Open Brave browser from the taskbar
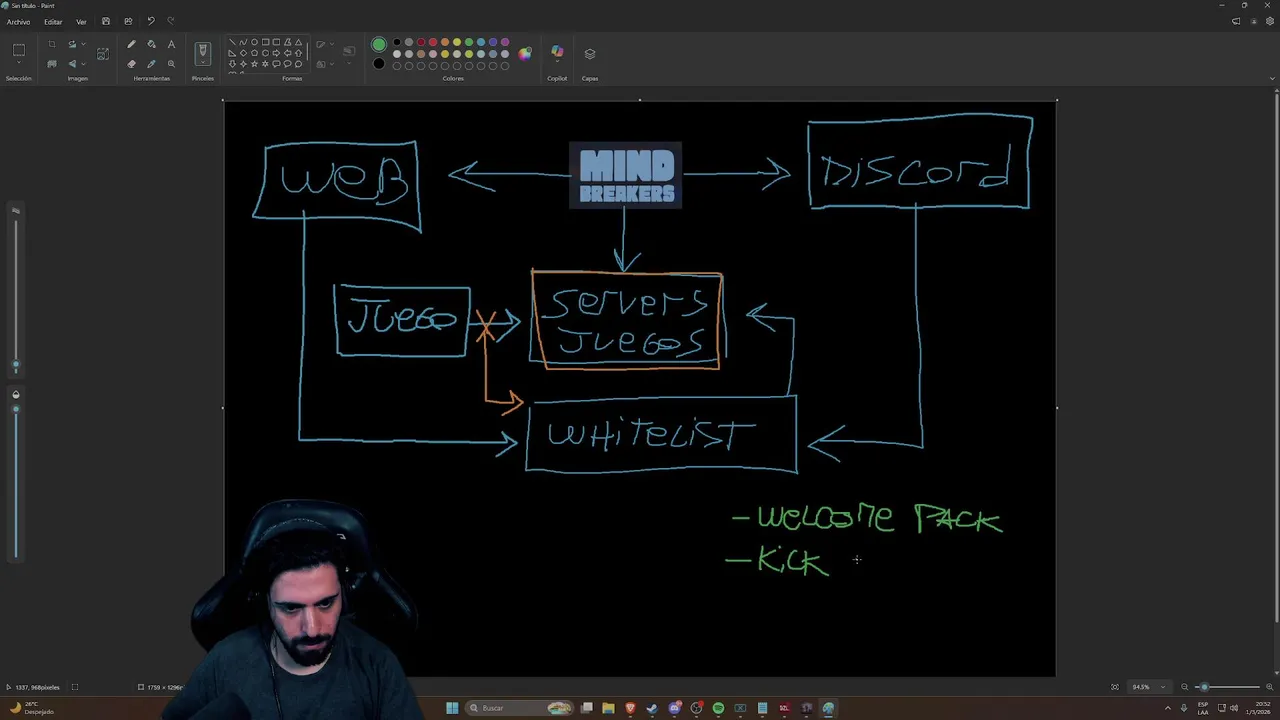Viewport: 1280px width, 720px height. pyautogui.click(x=630, y=708)
